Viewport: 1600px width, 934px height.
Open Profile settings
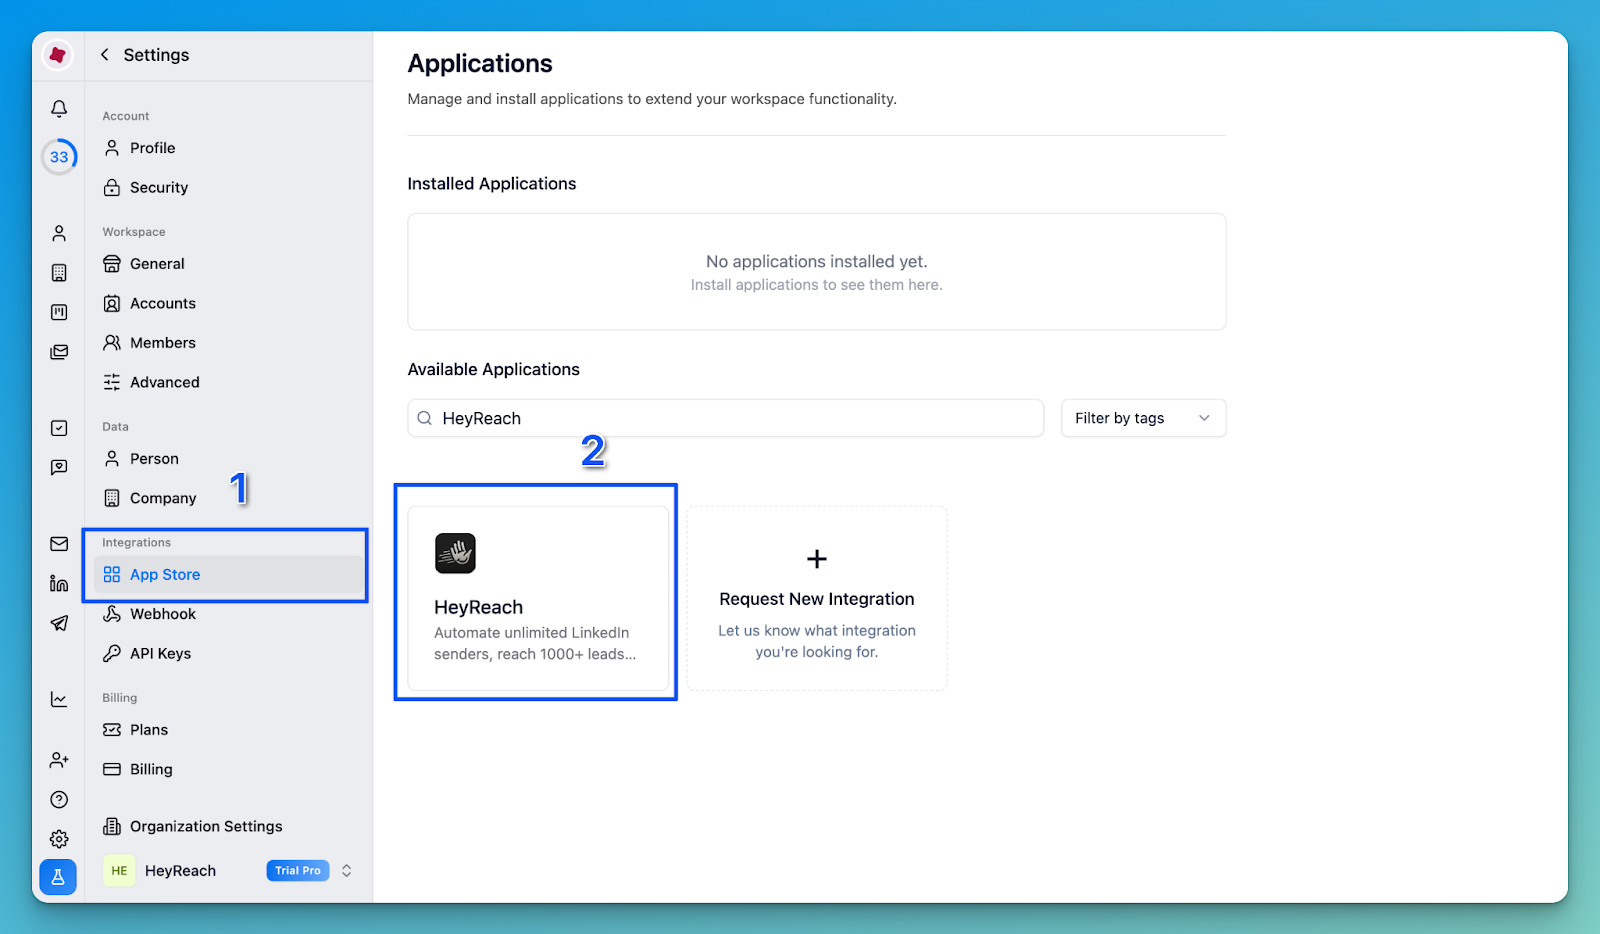pyautogui.click(x=227, y=148)
